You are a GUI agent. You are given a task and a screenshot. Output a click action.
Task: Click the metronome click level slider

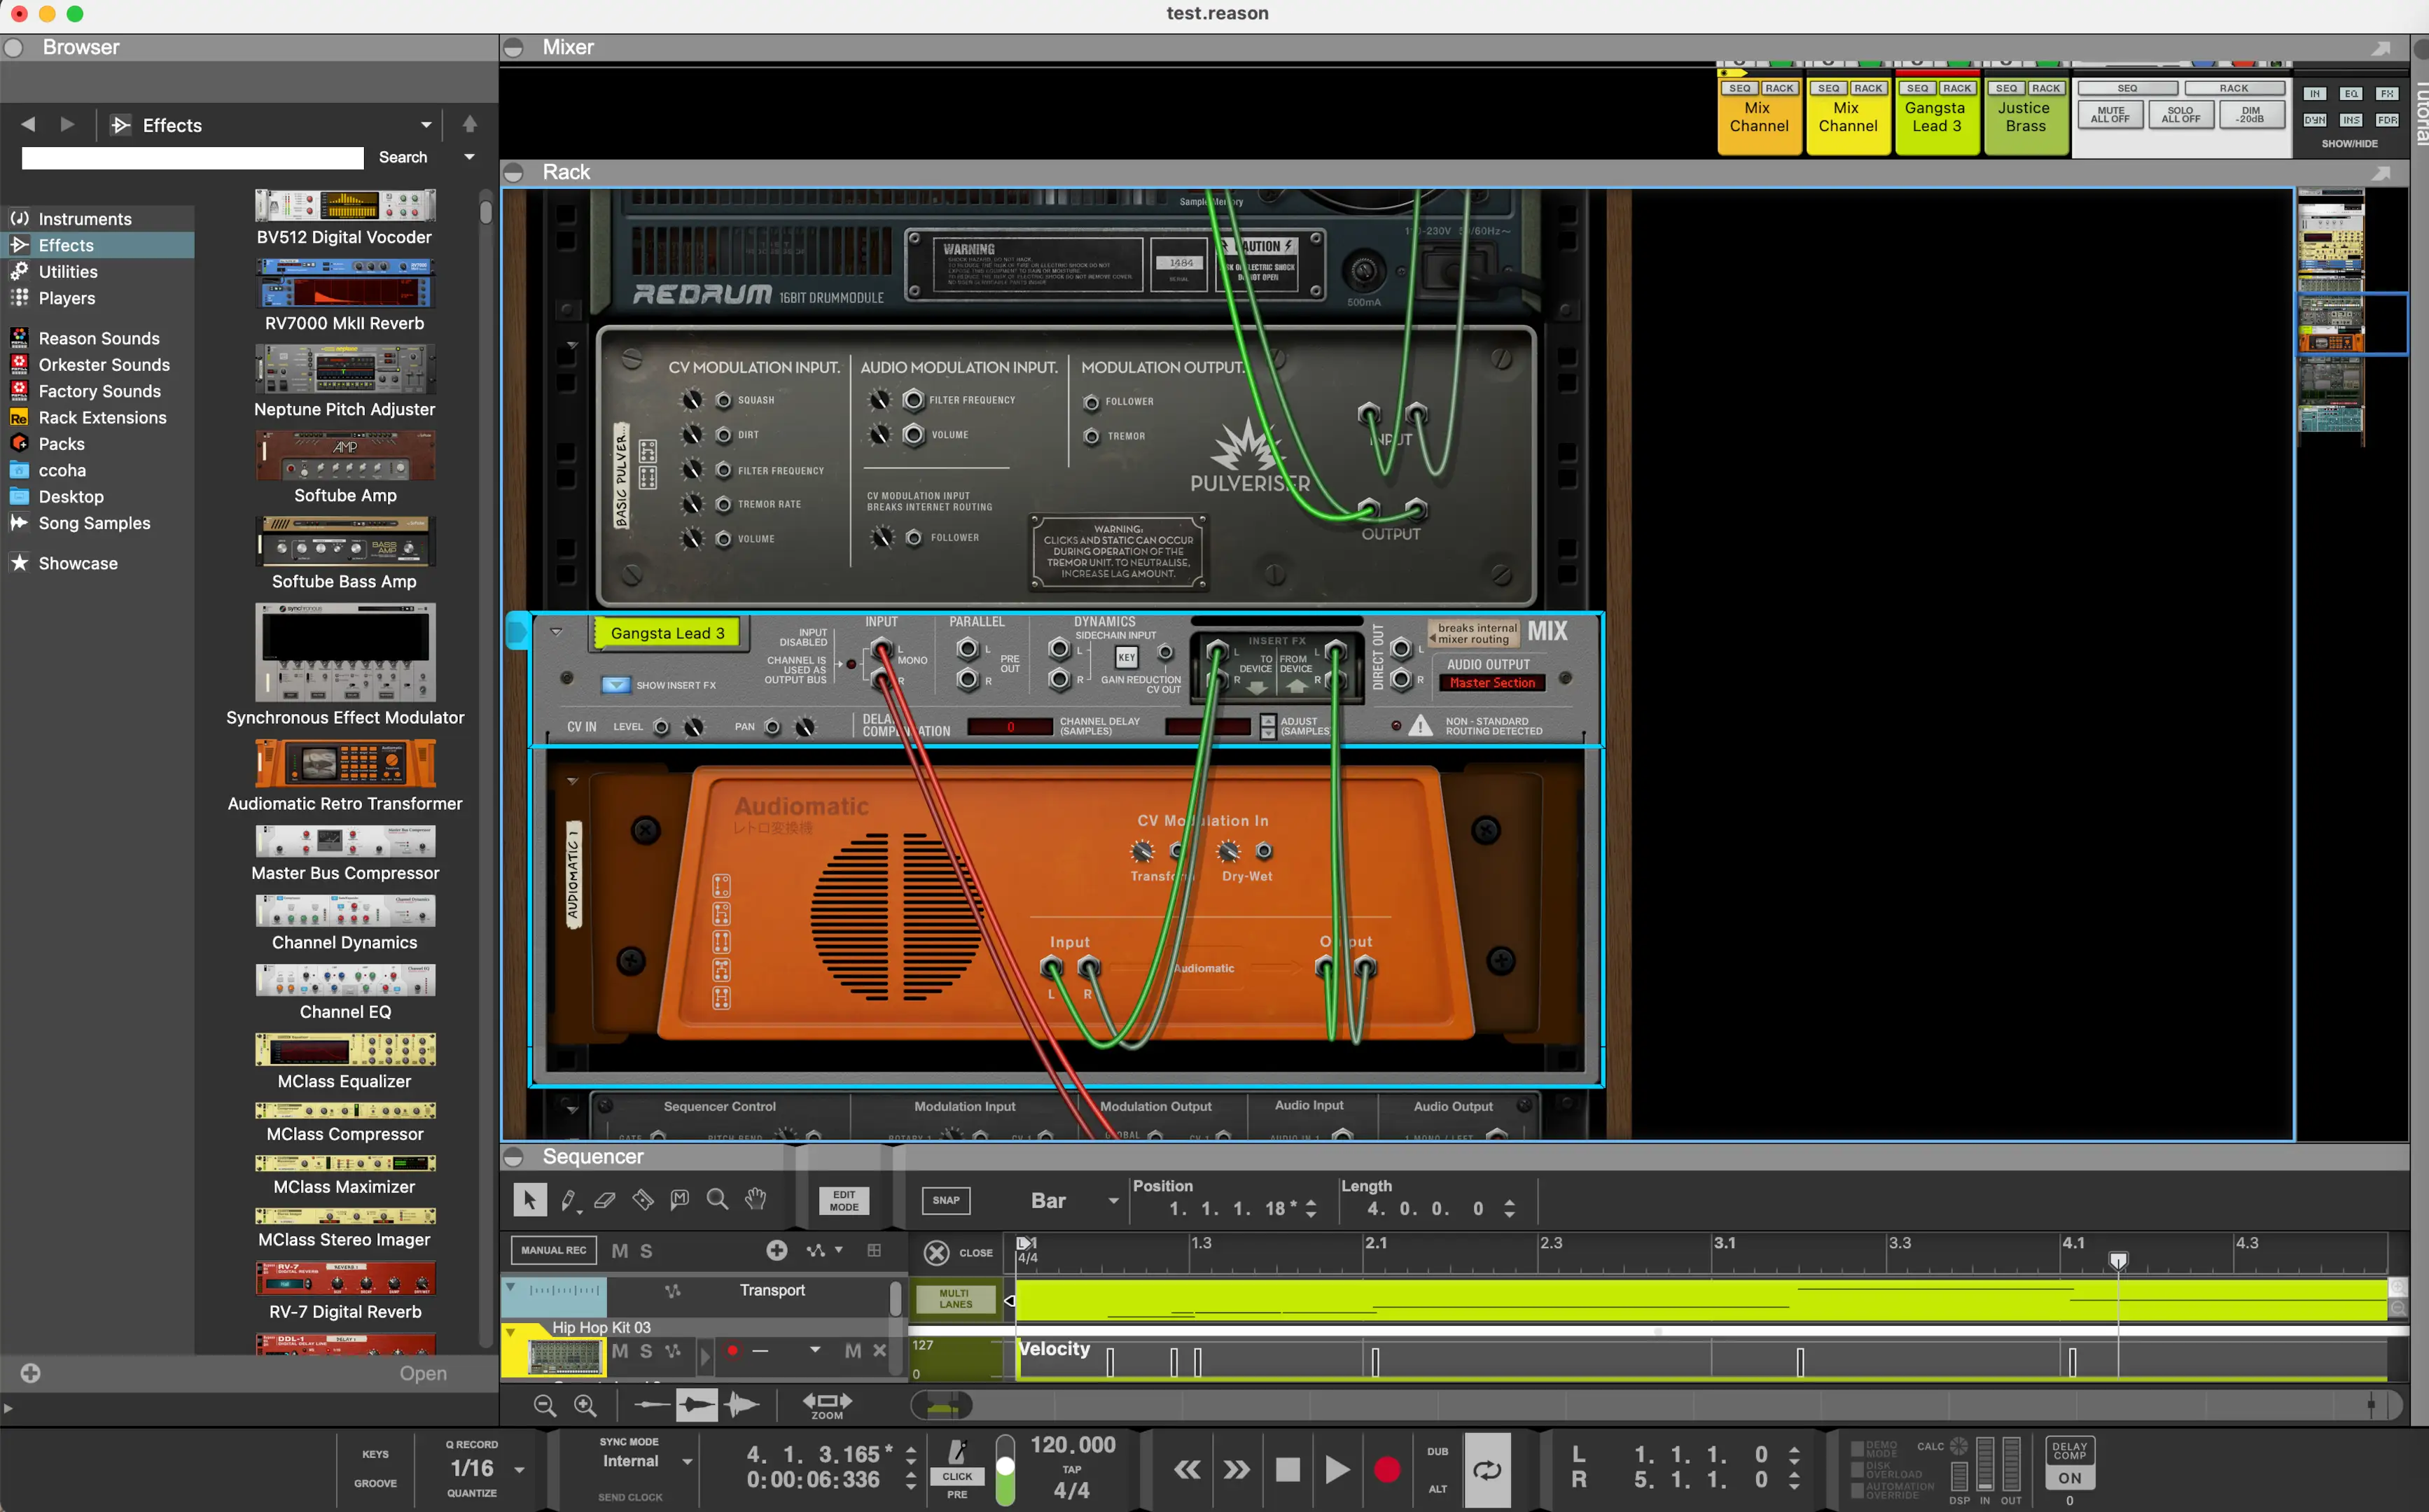pyautogui.click(x=1005, y=1468)
